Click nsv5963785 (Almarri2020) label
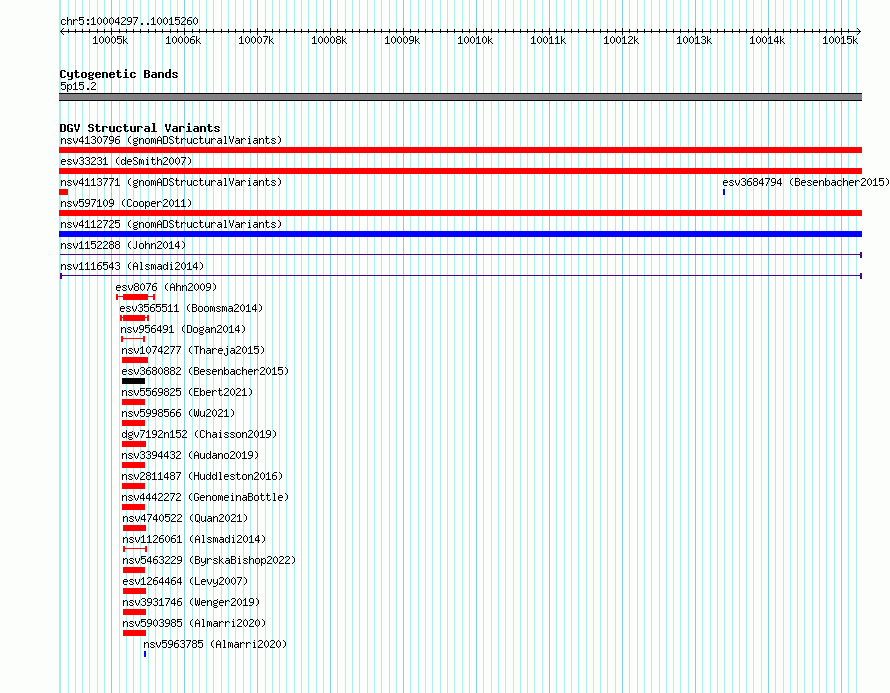Image resolution: width=890 pixels, height=693 pixels. 215,644
